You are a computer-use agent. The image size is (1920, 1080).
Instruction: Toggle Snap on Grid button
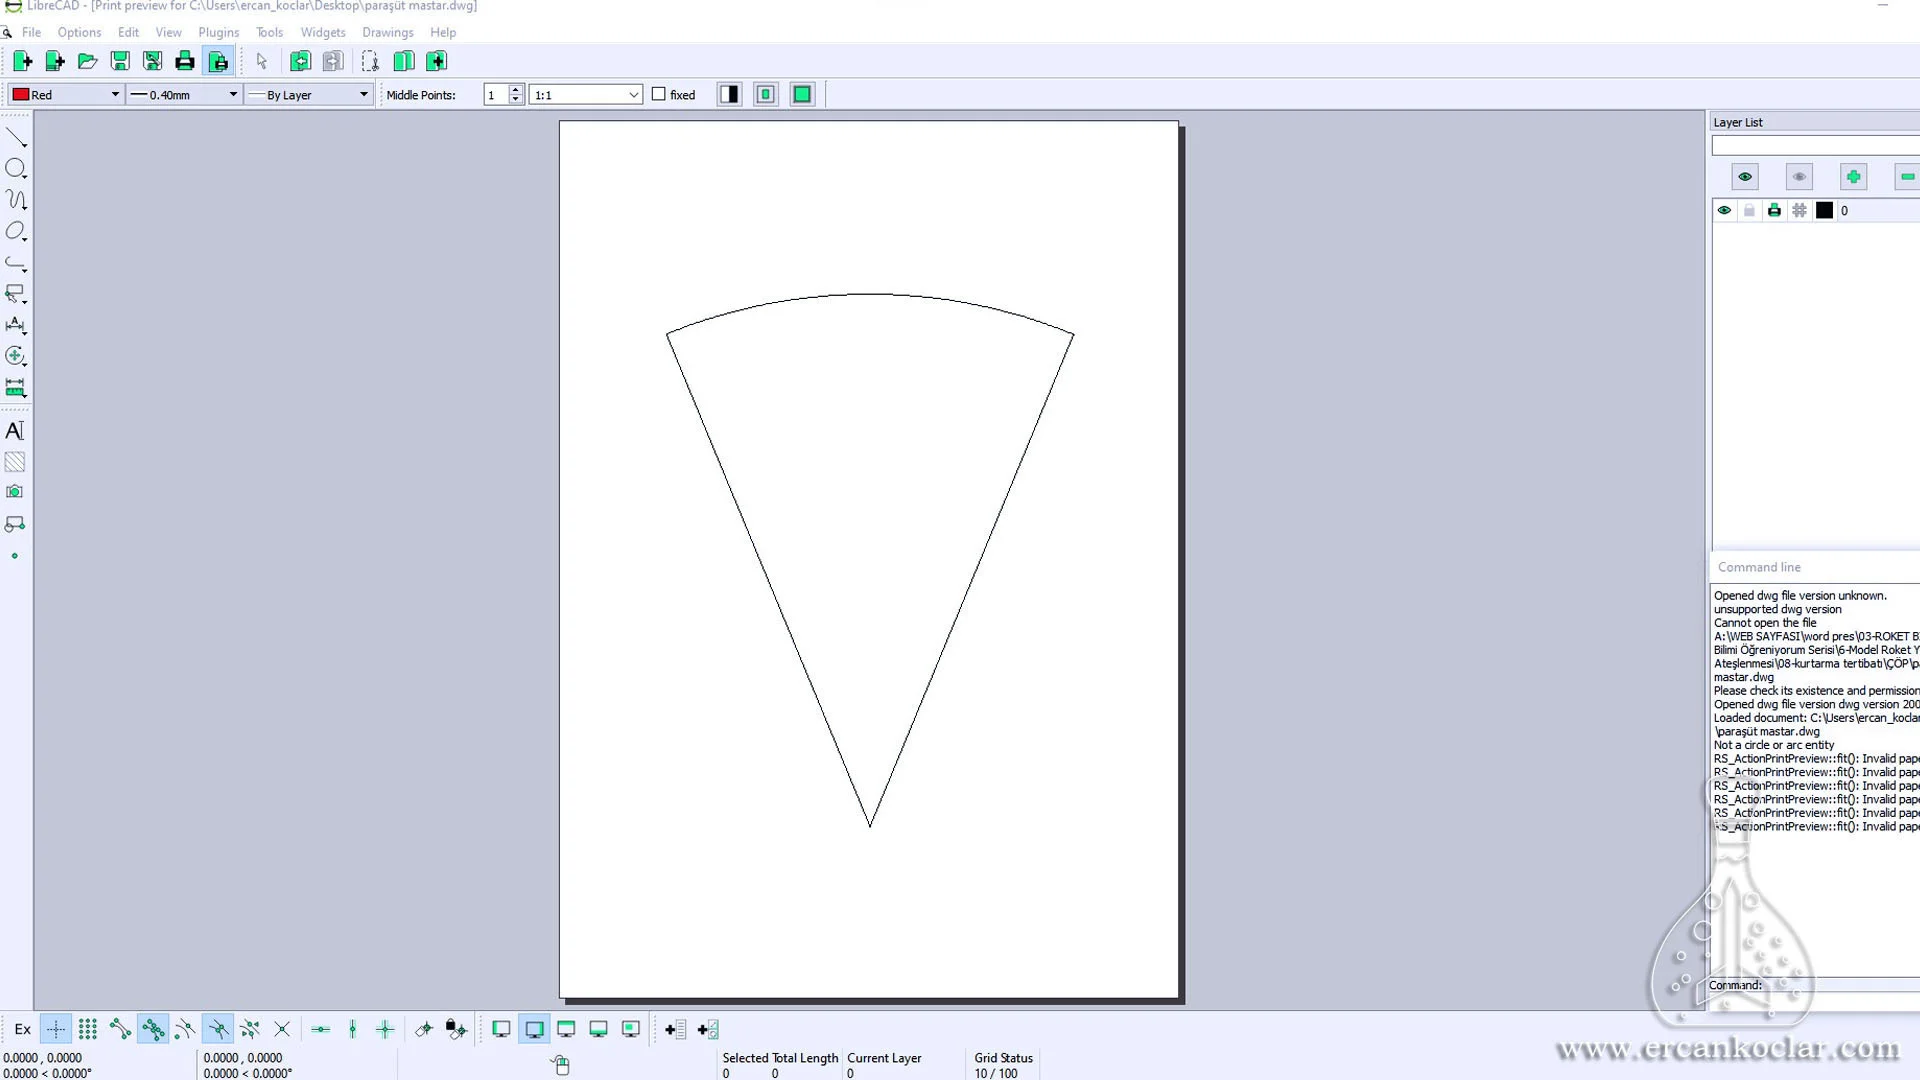pyautogui.click(x=88, y=1029)
